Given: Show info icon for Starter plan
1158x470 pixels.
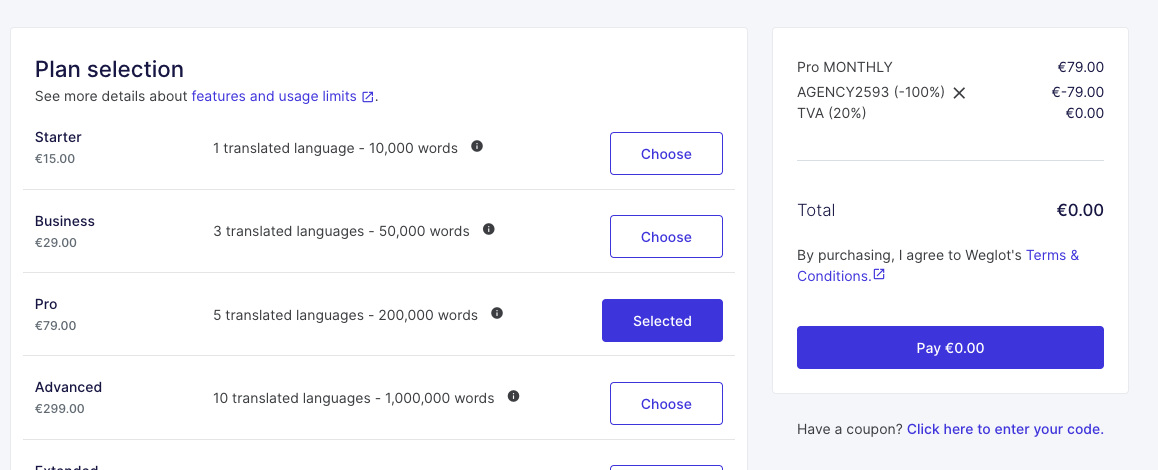Looking at the screenshot, I should point(477,146).
